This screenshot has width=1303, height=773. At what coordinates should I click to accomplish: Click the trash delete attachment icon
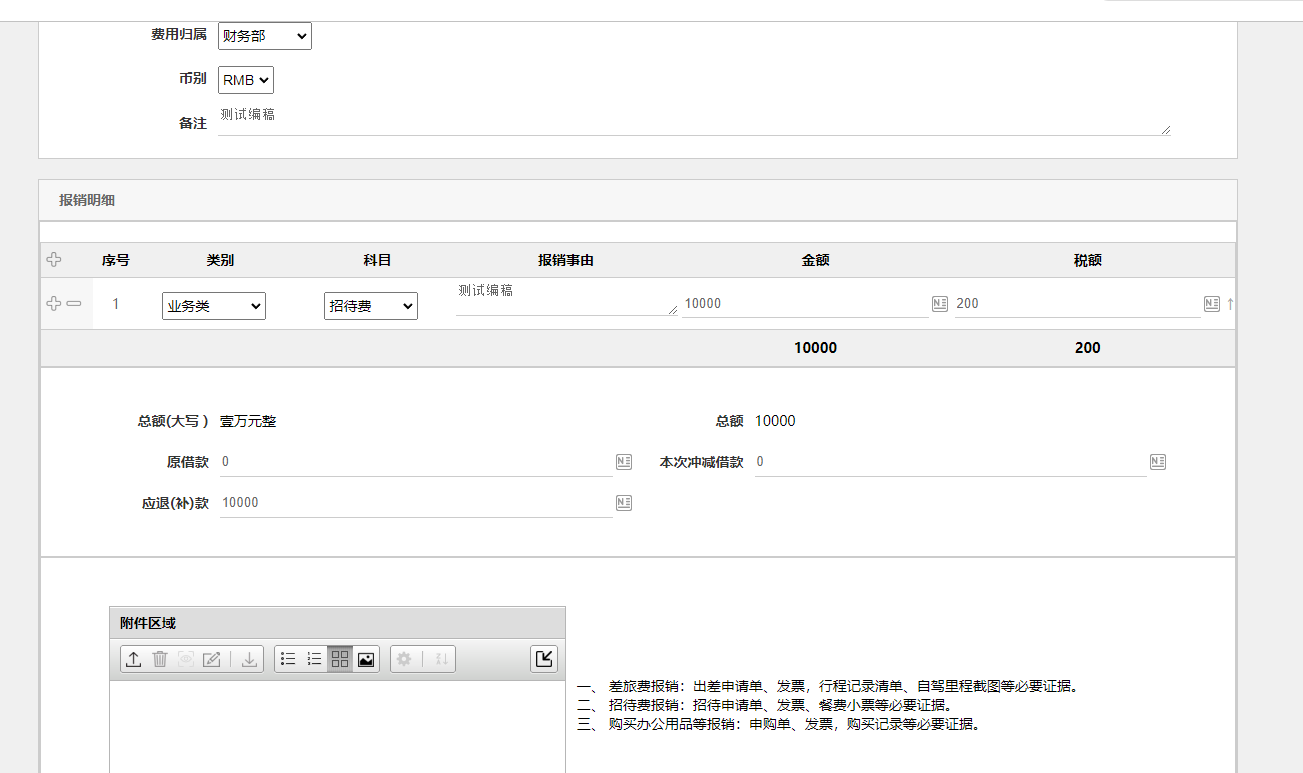pos(160,659)
